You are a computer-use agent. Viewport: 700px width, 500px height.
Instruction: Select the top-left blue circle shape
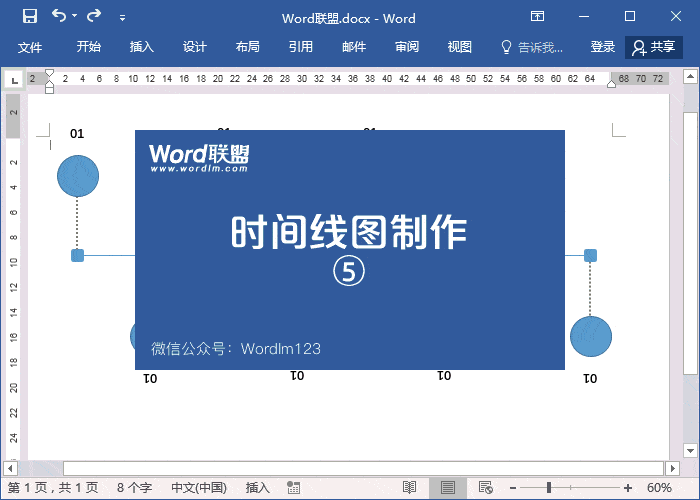pos(78,176)
